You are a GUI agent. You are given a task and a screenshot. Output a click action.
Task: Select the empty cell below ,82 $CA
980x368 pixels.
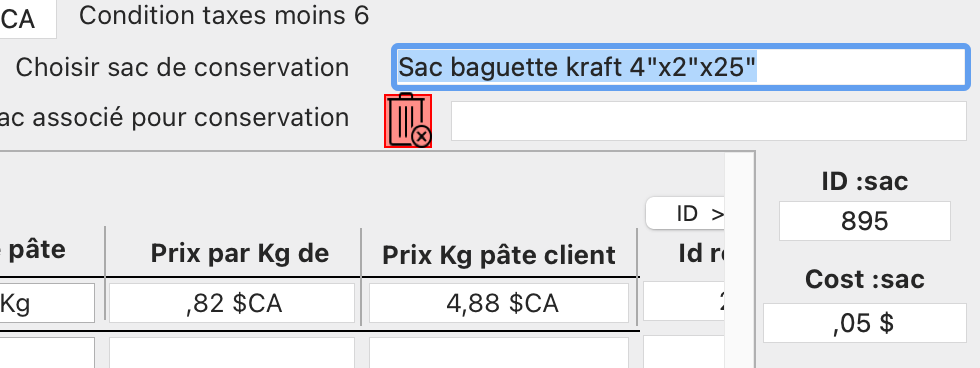coord(232,353)
